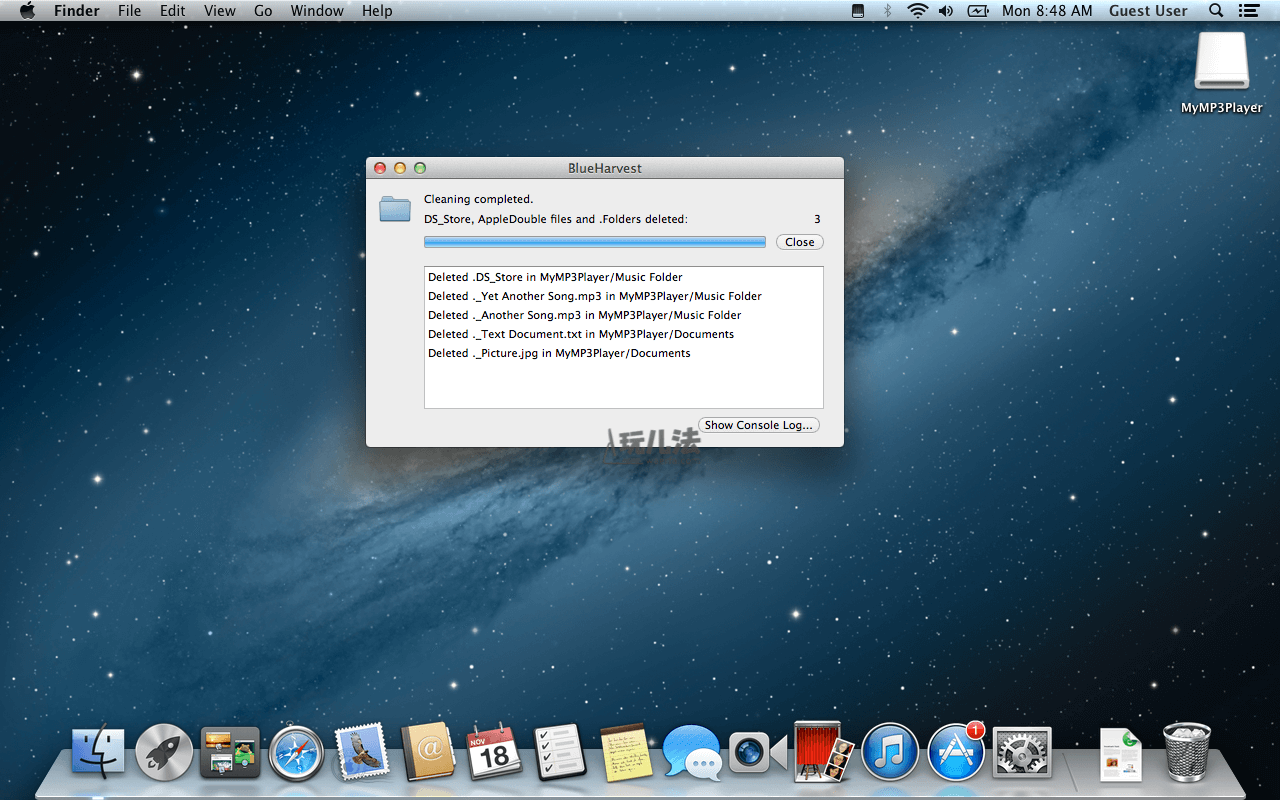
Task: Open the volume control icon
Action: pos(946,11)
